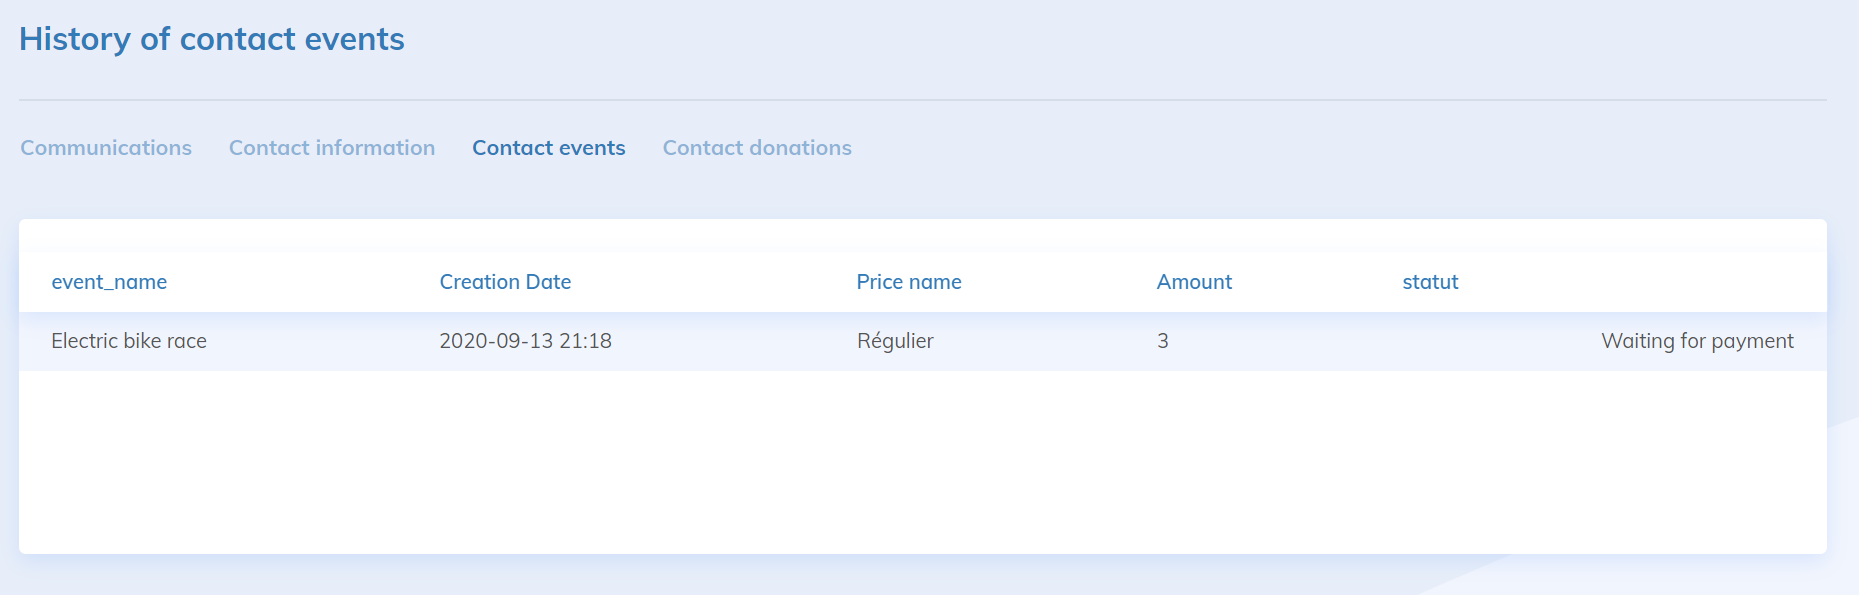Click the amount value 3 in the row
Screen dimensions: 1859x595
tap(1163, 341)
